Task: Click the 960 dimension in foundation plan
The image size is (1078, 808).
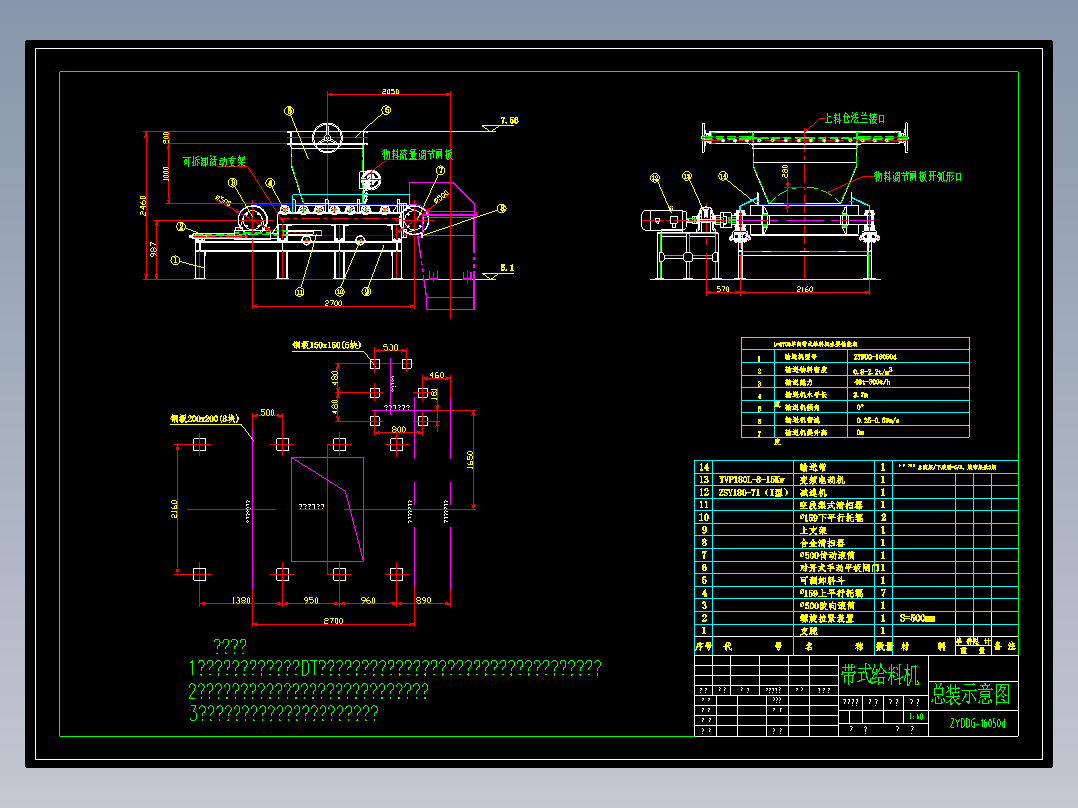Action: click(x=368, y=600)
